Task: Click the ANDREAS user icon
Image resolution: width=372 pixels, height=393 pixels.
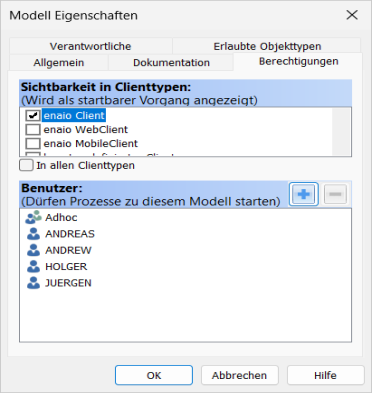Action: (x=33, y=234)
